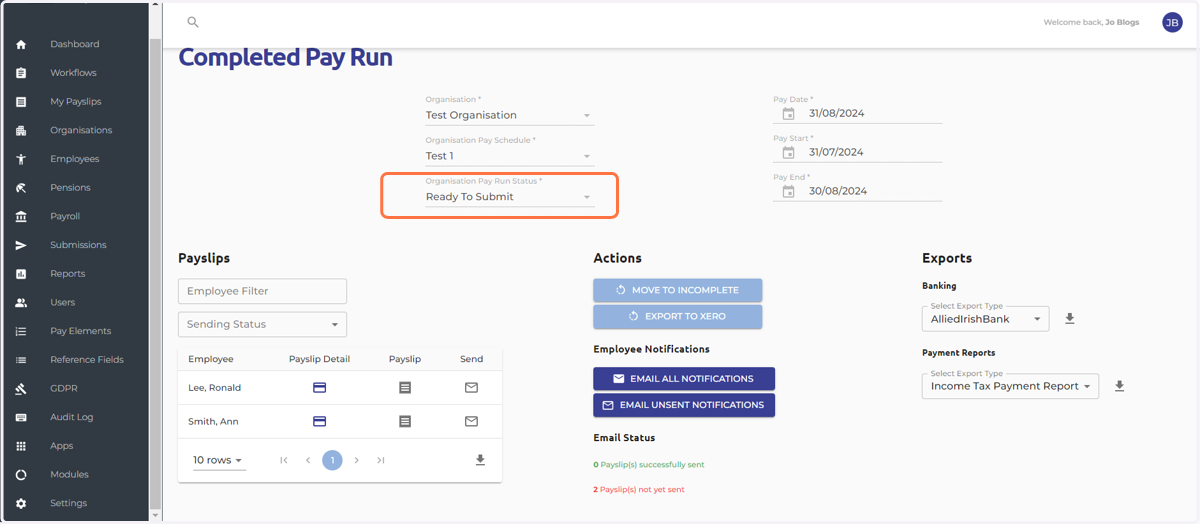
Task: Open the Sending Status dropdown
Action: (262, 324)
